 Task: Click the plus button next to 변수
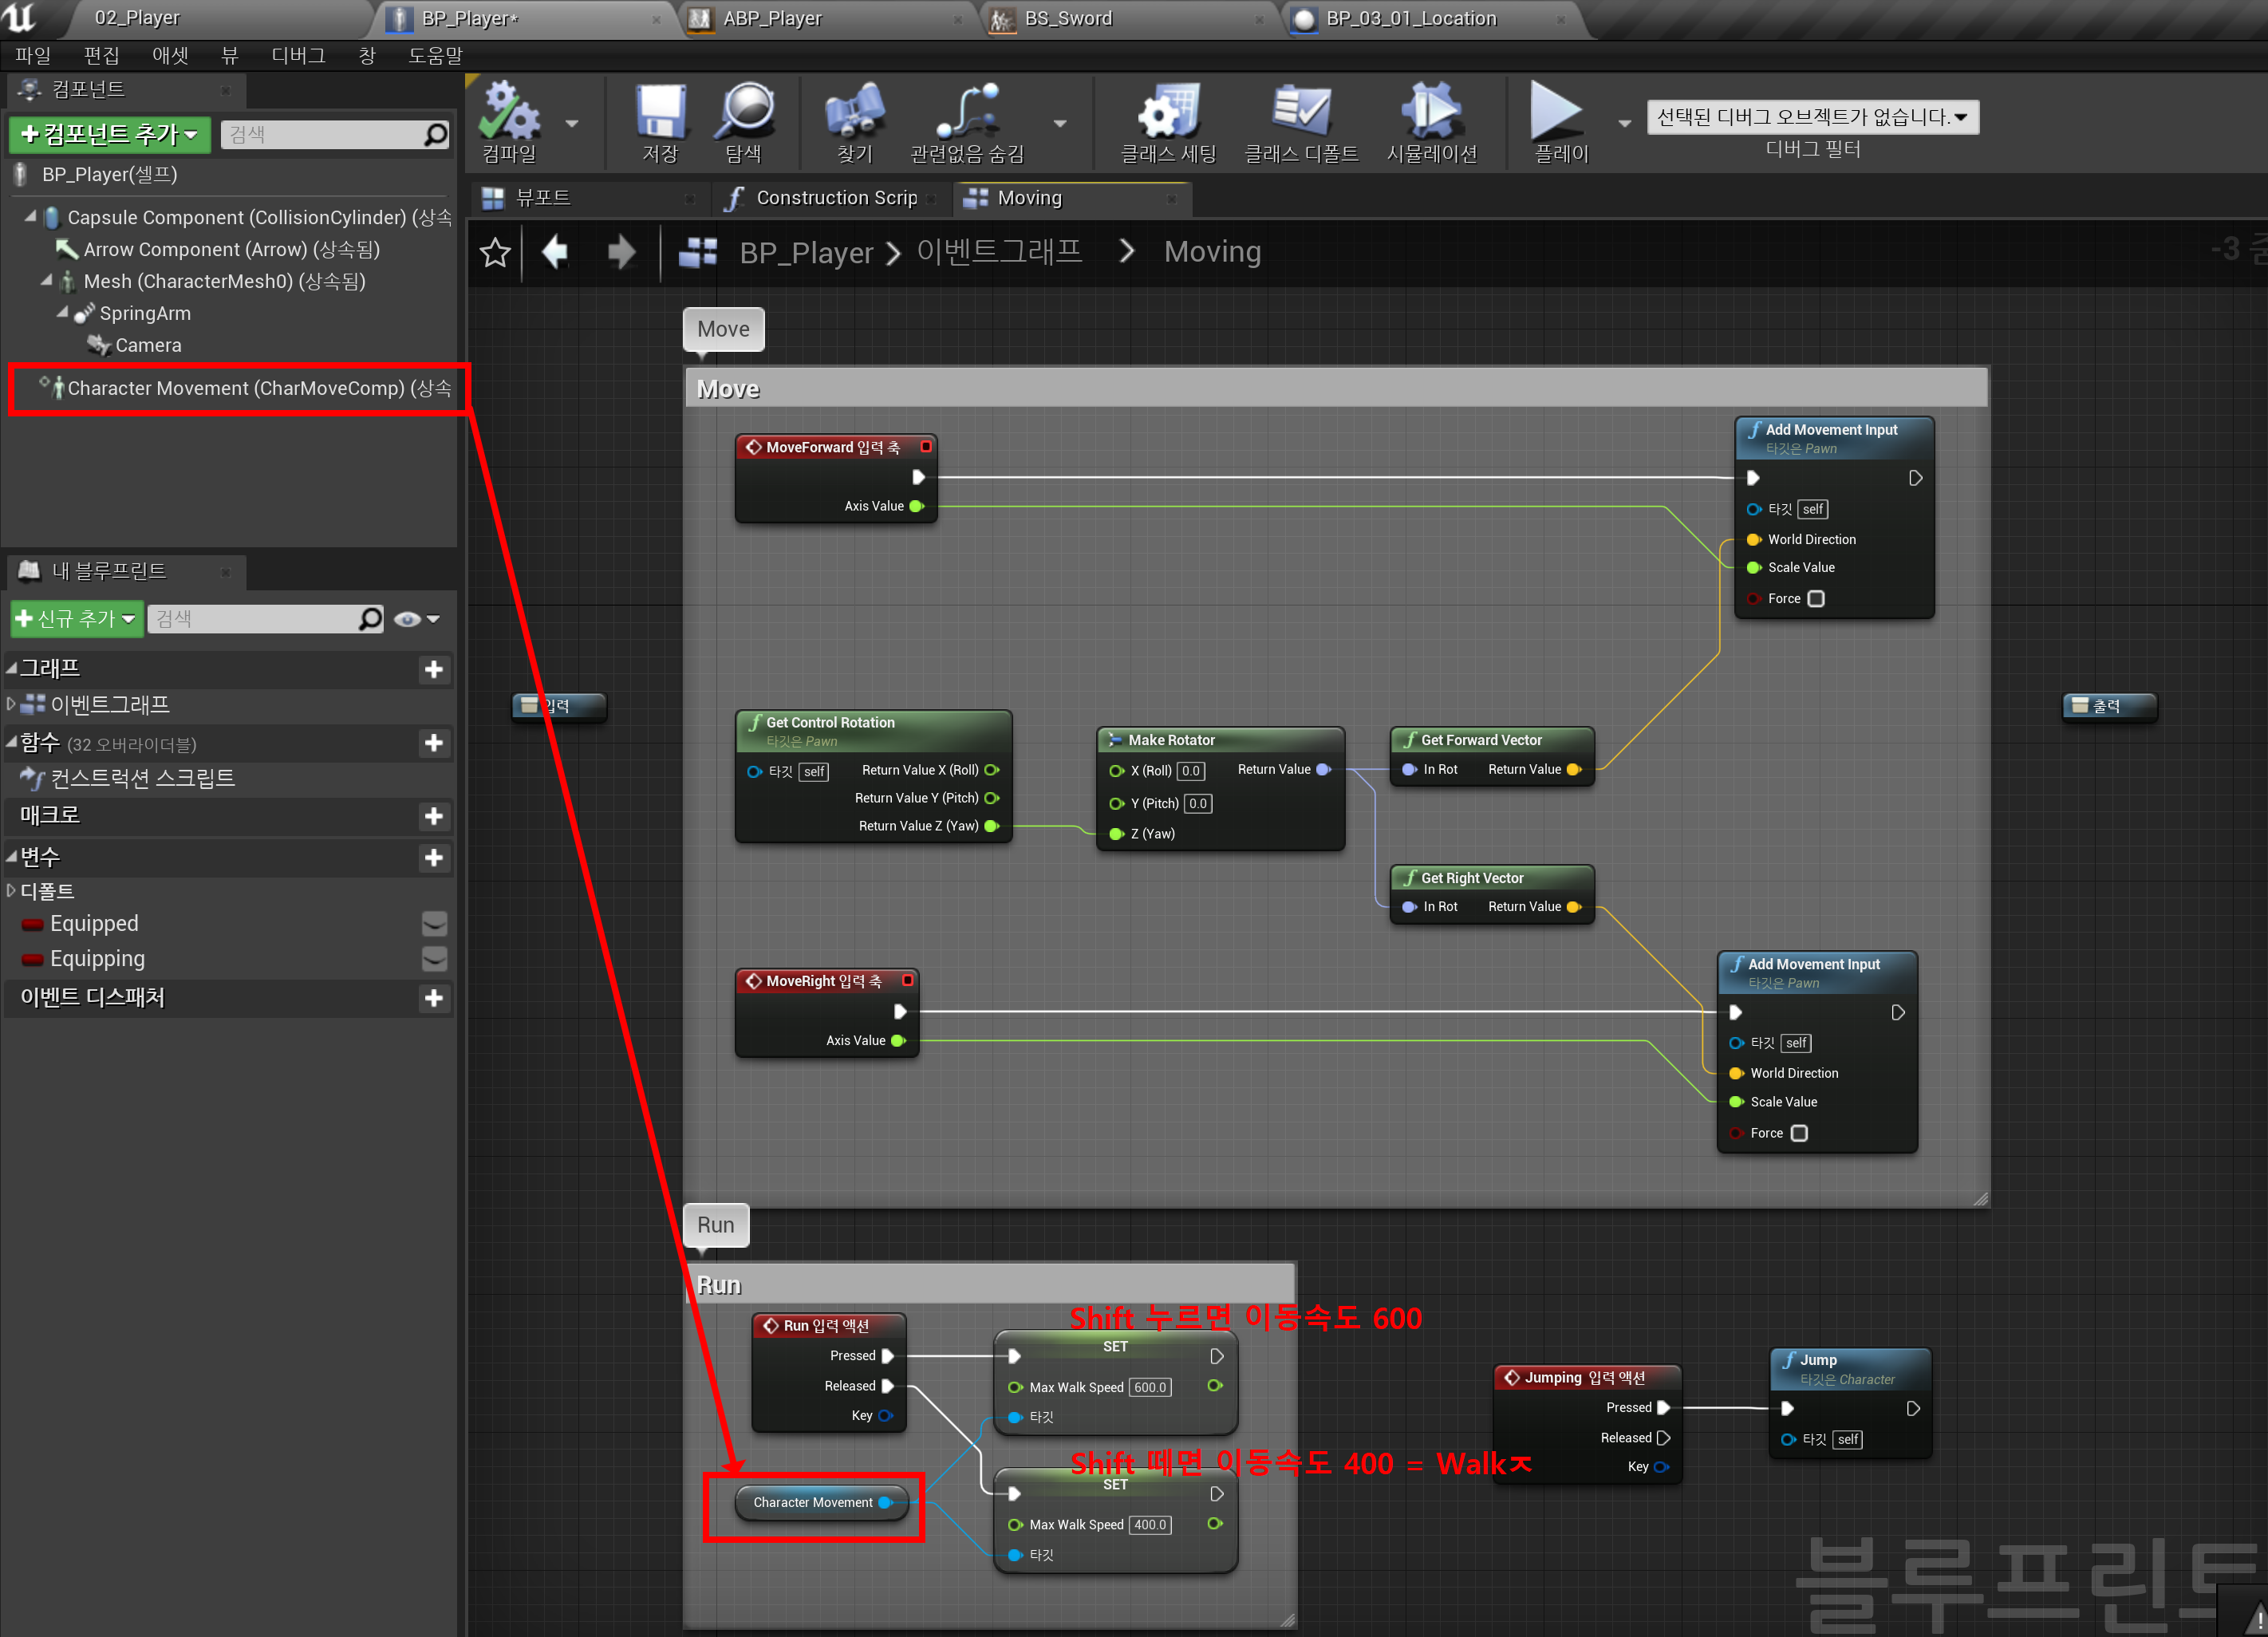pos(434,858)
